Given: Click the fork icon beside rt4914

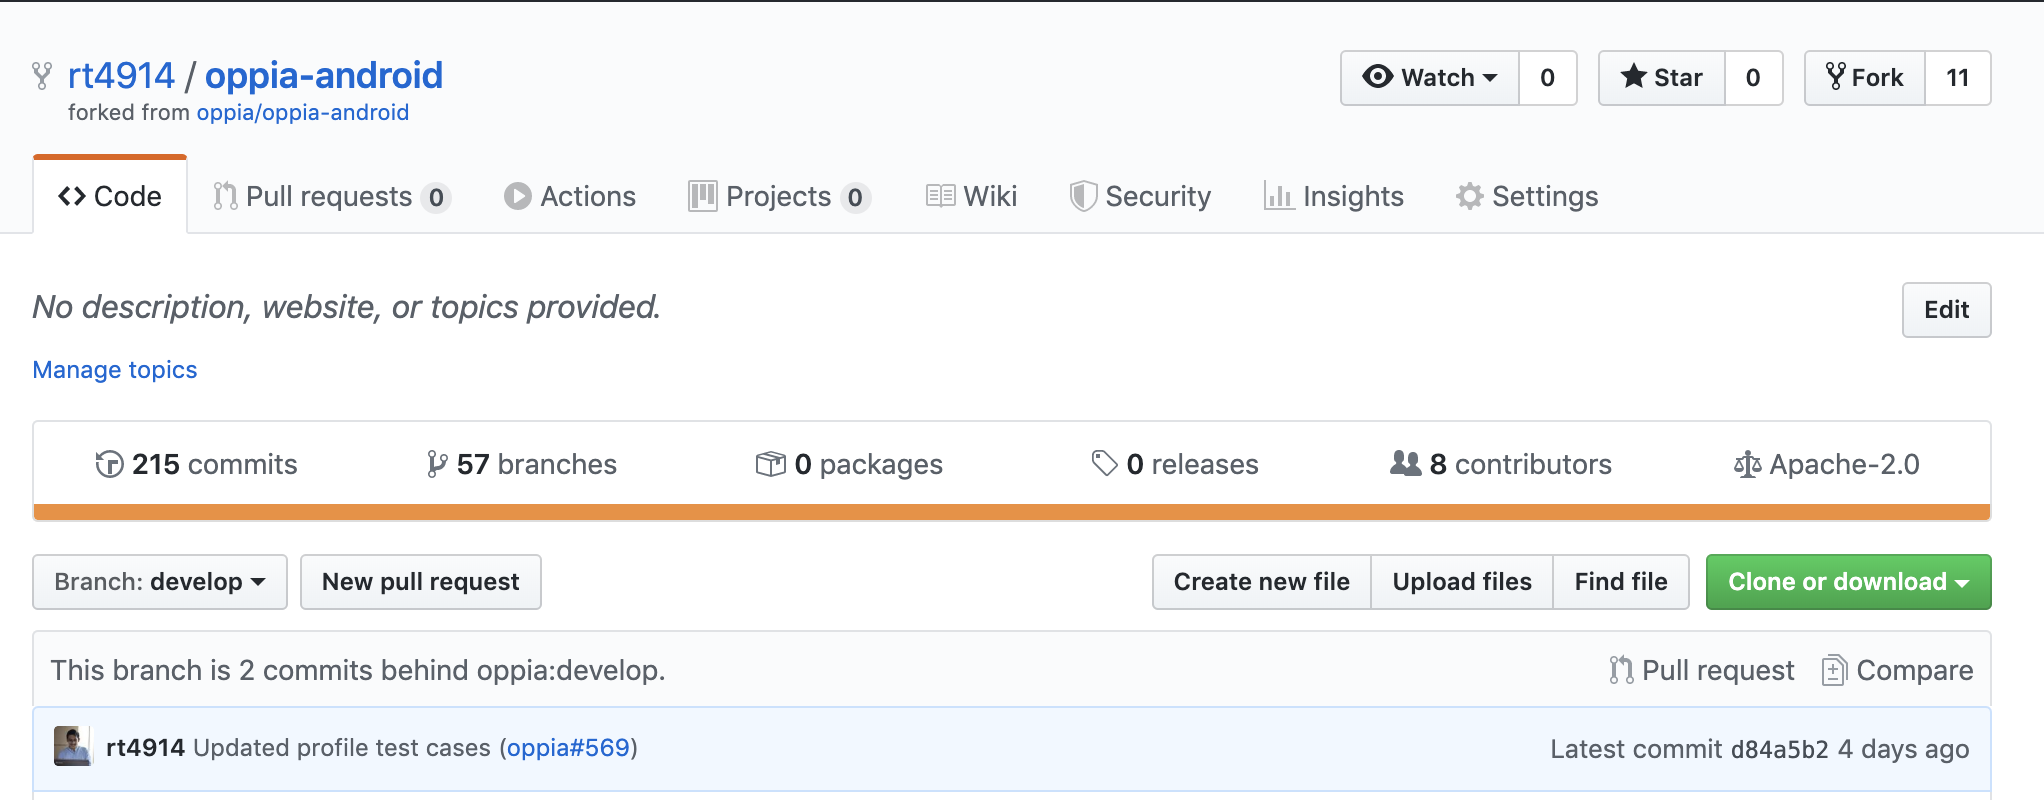Looking at the screenshot, I should coord(42,76).
